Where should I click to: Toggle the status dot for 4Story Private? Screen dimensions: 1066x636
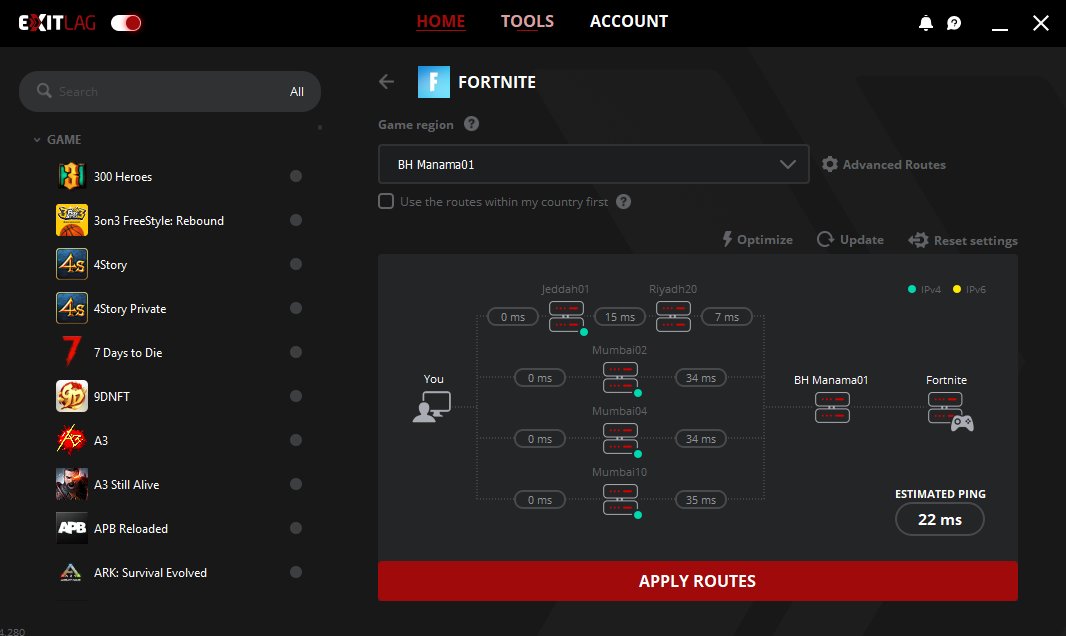(x=296, y=308)
